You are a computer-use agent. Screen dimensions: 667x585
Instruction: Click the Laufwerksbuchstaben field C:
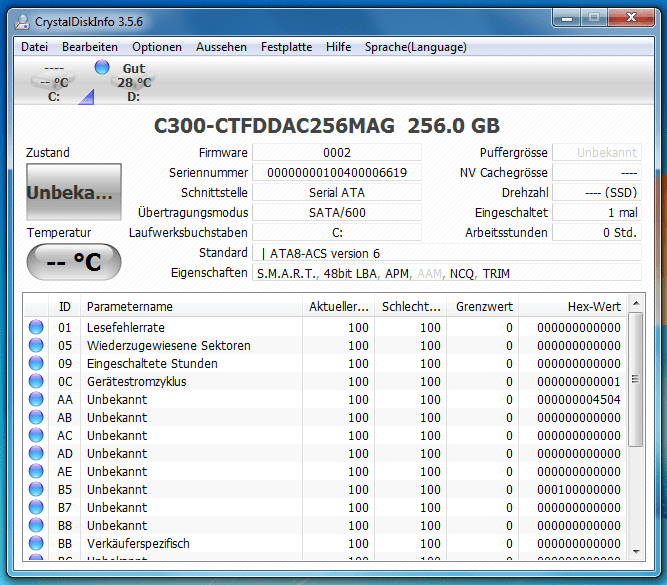(x=337, y=232)
